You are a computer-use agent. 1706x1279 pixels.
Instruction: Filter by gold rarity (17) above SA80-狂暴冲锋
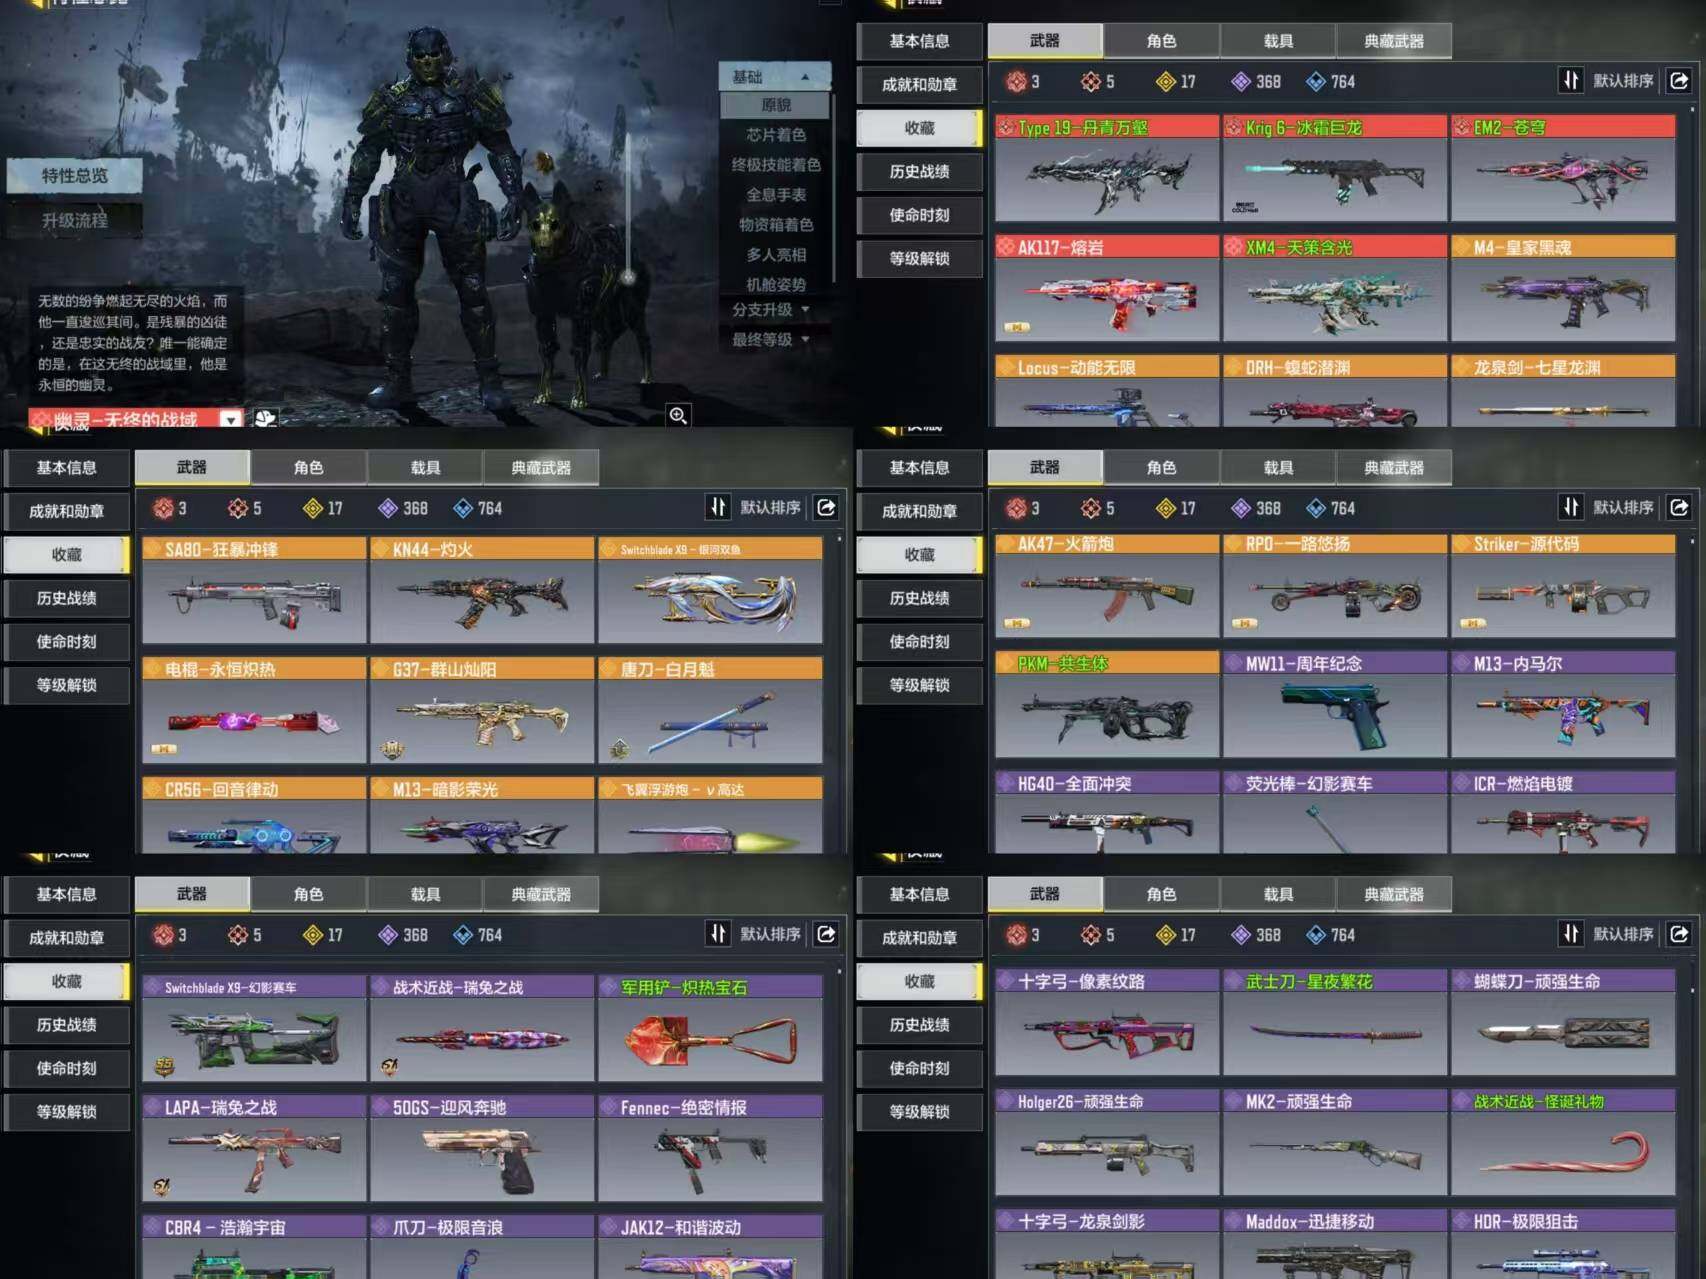[323, 509]
